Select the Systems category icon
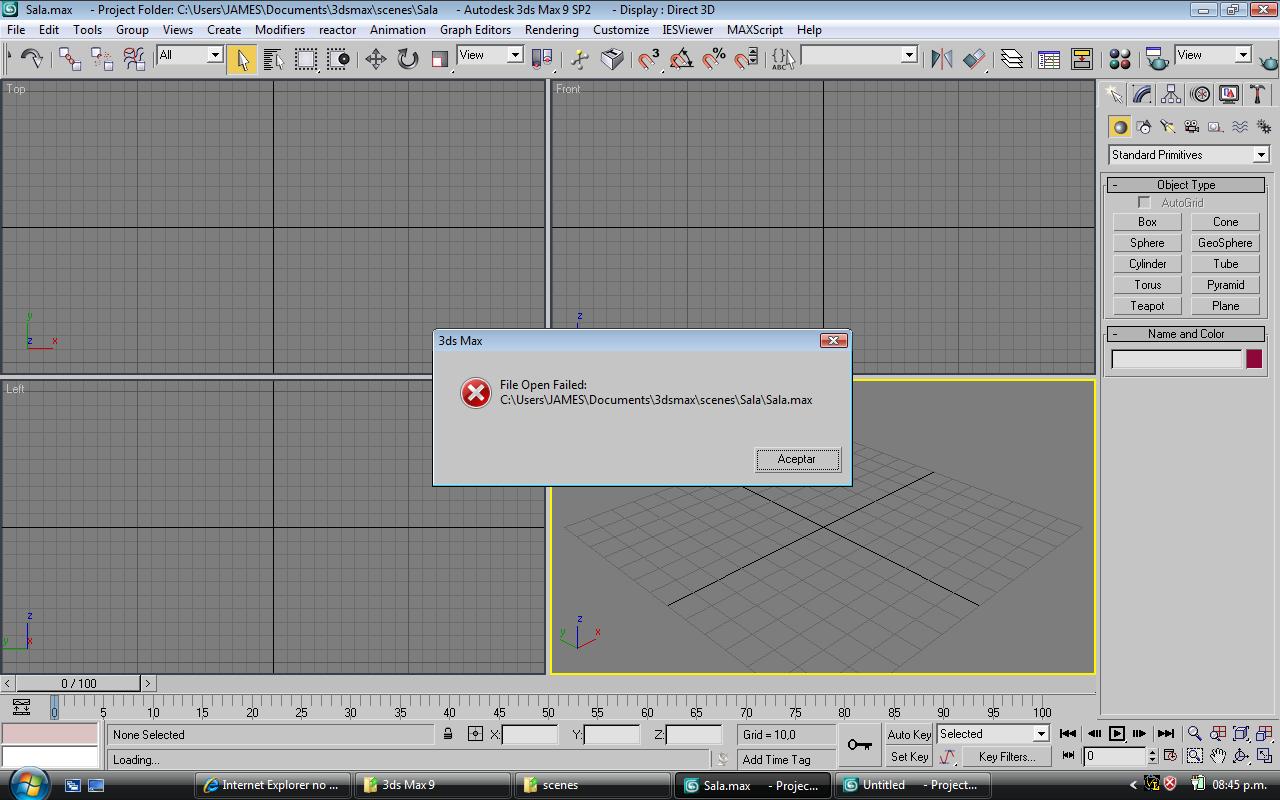This screenshot has height=800, width=1280. pyautogui.click(x=1264, y=127)
